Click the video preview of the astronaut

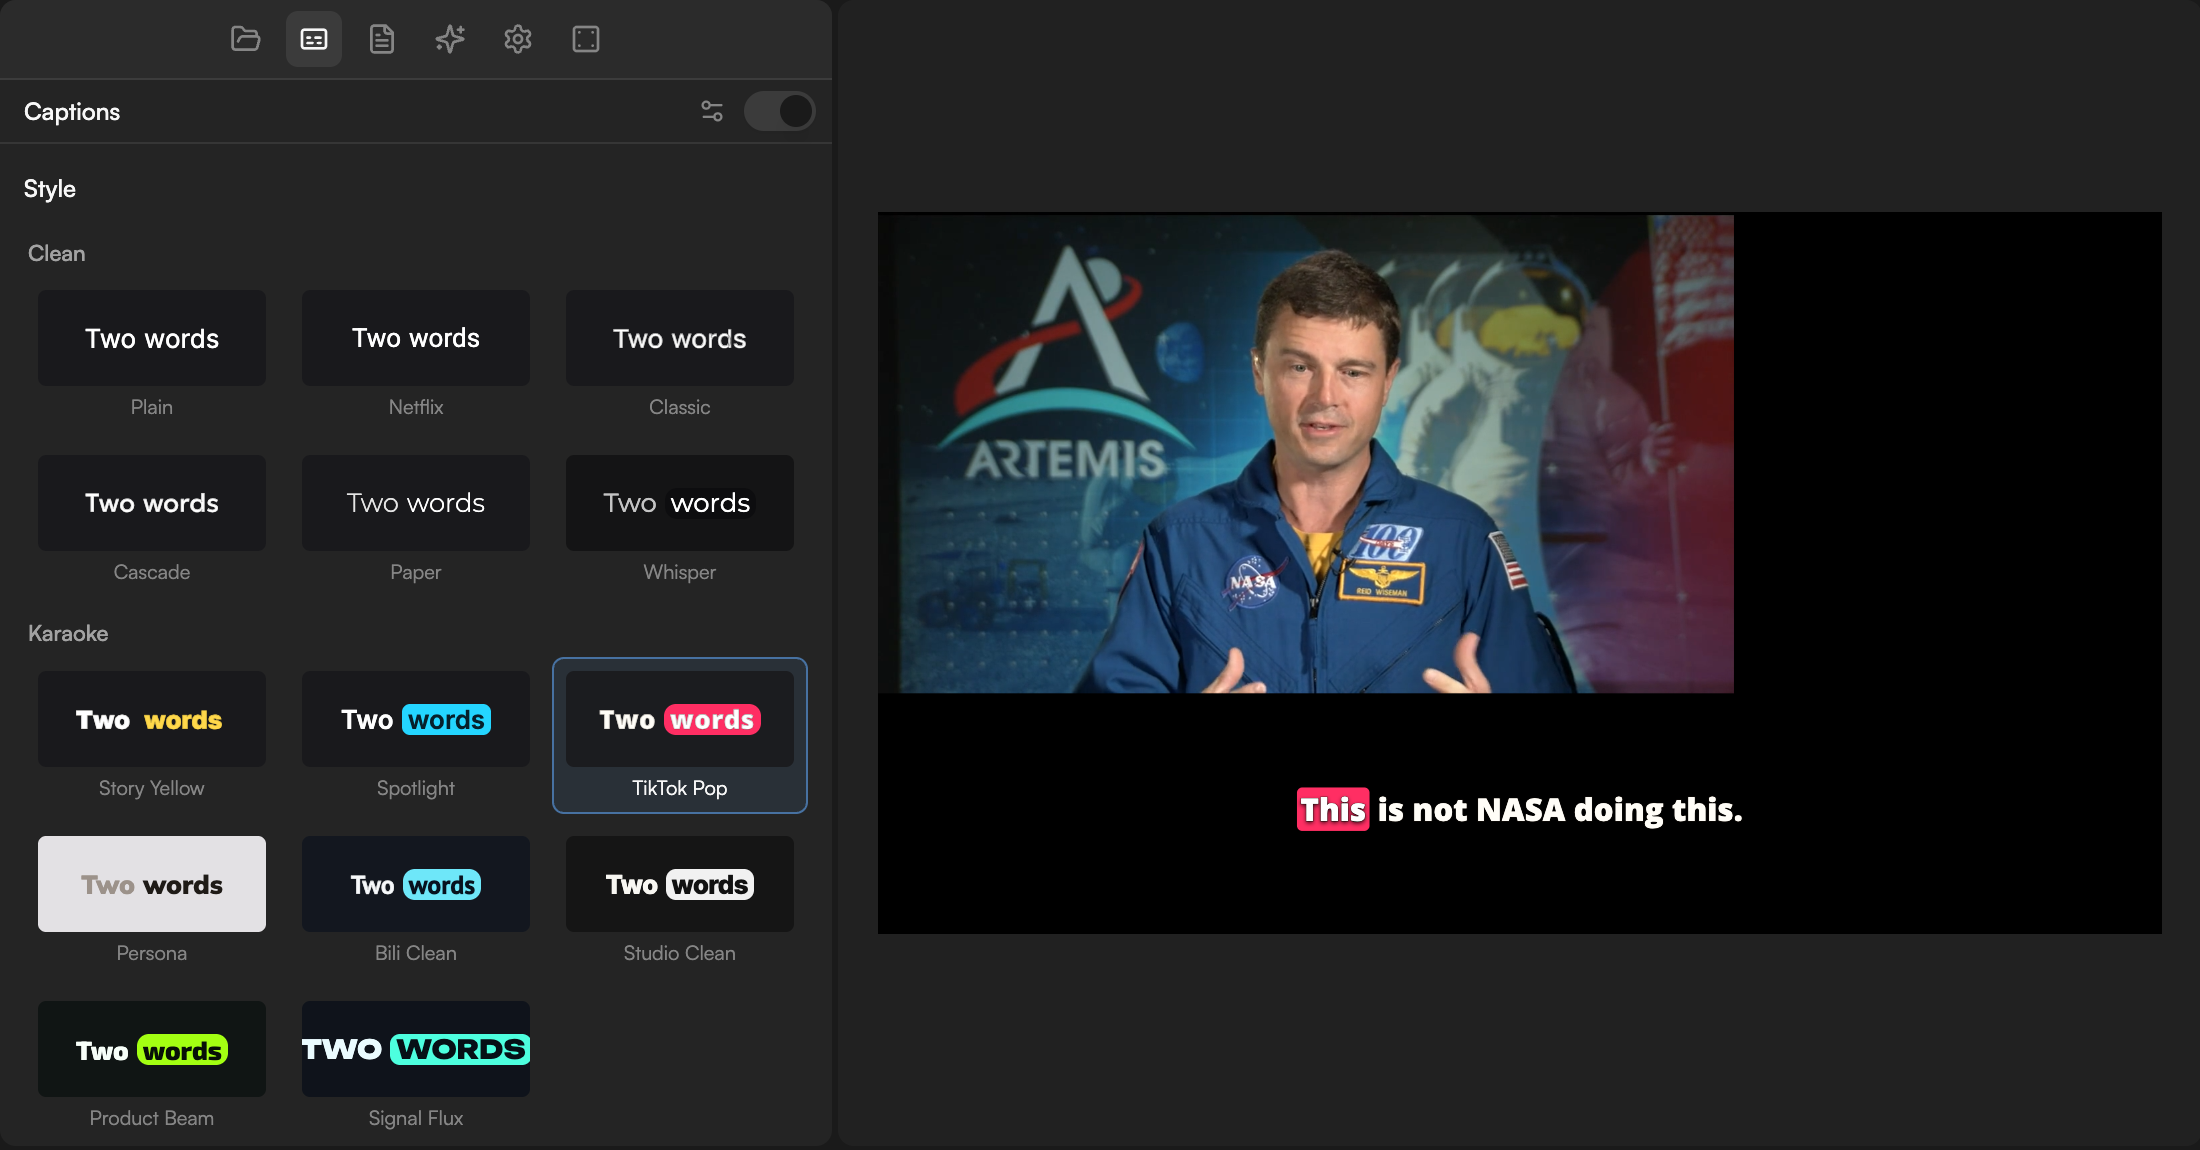[1306, 453]
